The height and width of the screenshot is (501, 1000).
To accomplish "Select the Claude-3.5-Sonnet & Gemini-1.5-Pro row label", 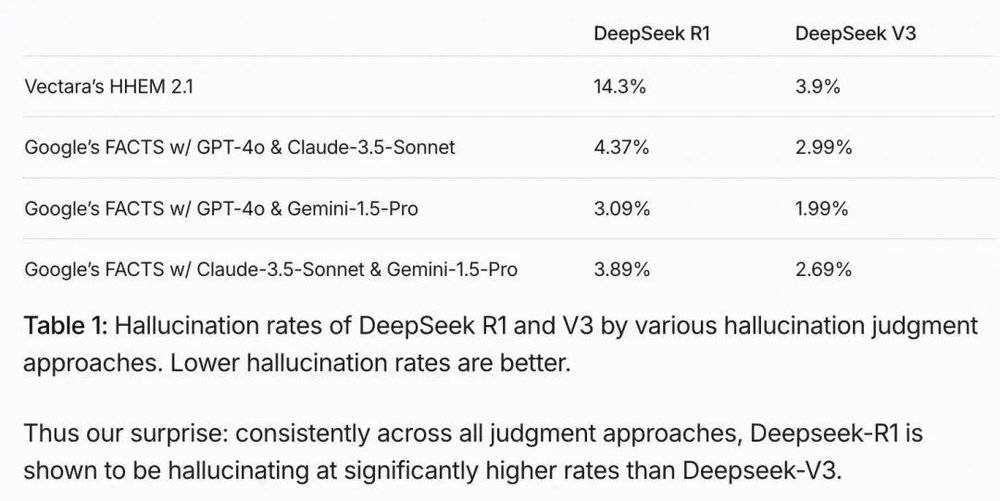I will coord(271,270).
